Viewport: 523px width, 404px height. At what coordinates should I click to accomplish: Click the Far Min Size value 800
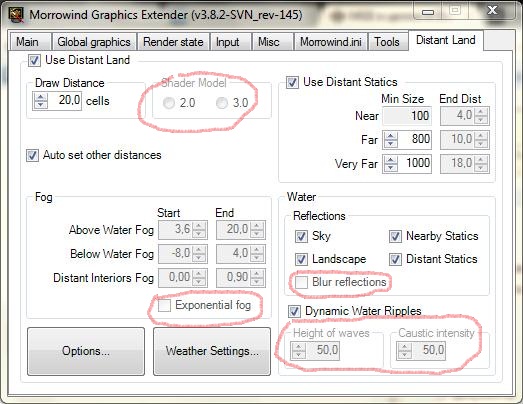tap(415, 139)
